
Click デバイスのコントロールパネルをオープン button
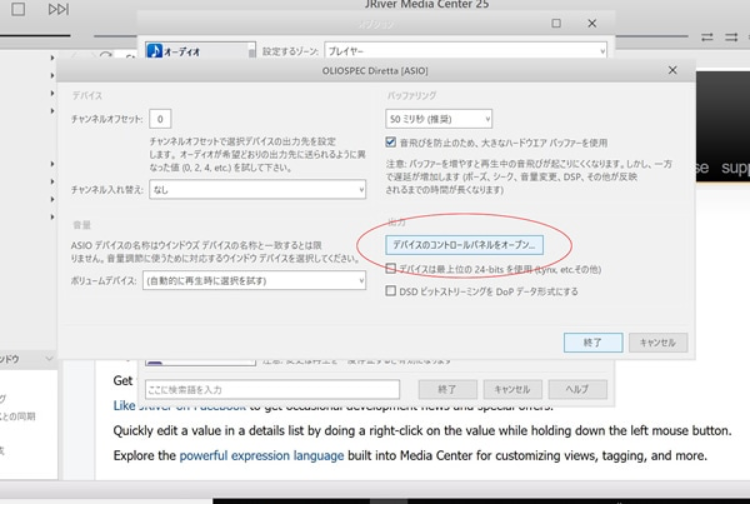click(x=464, y=245)
